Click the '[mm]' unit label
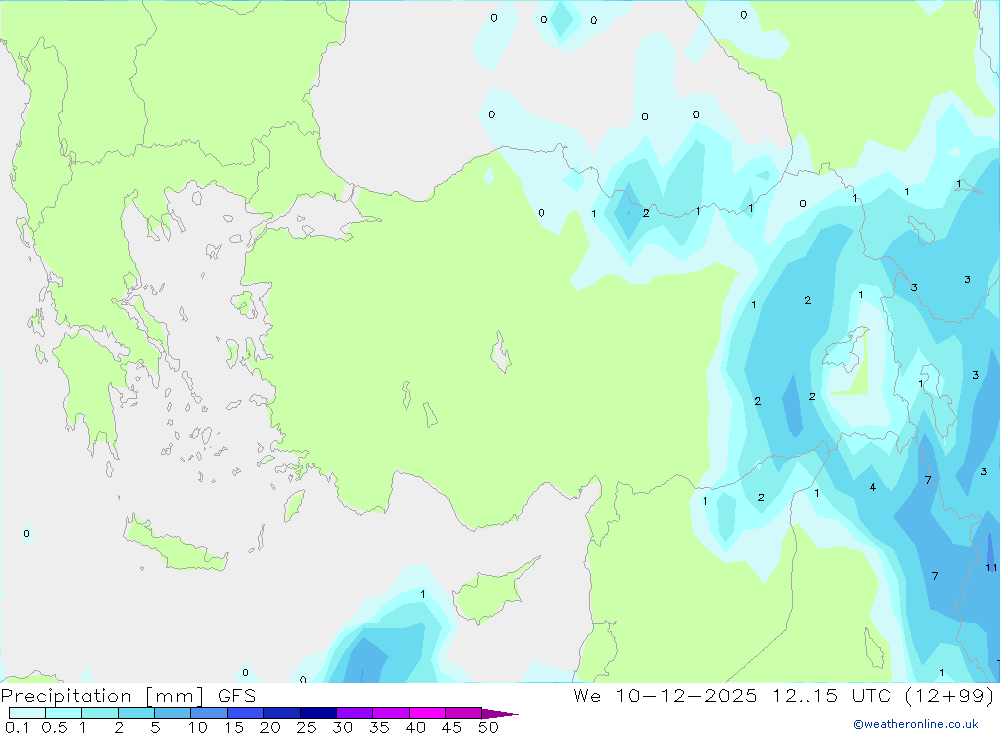Image resolution: width=1000 pixels, height=733 pixels. pyautogui.click(x=175, y=696)
